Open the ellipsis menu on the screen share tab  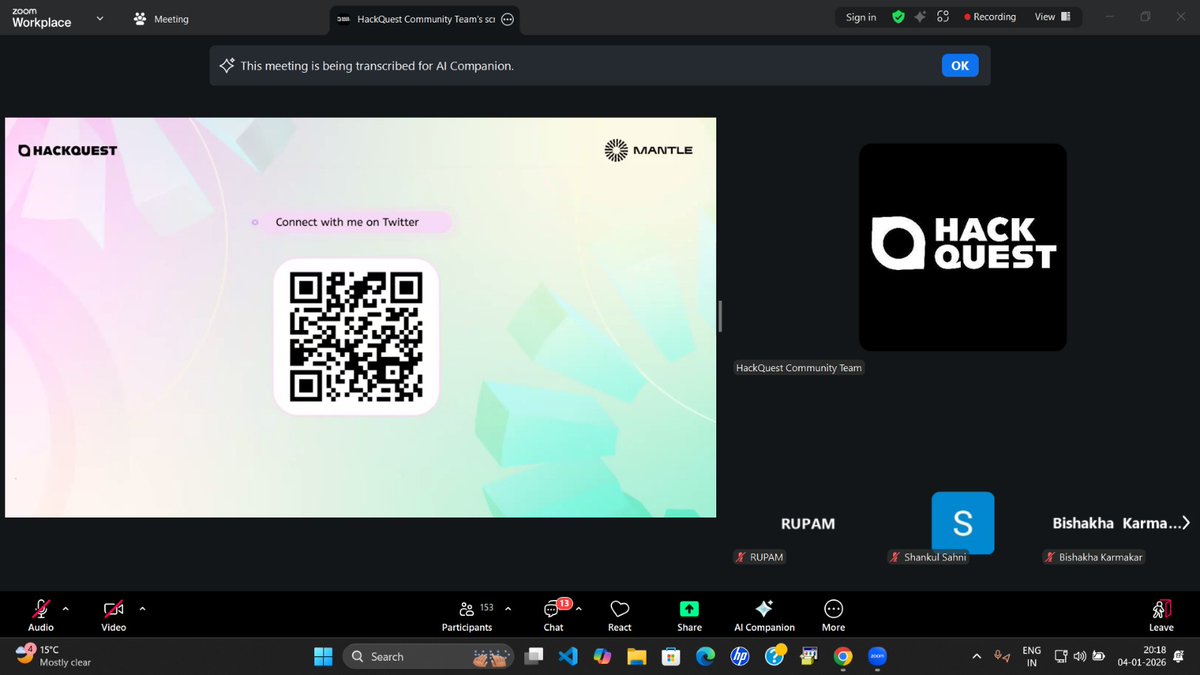(507, 18)
